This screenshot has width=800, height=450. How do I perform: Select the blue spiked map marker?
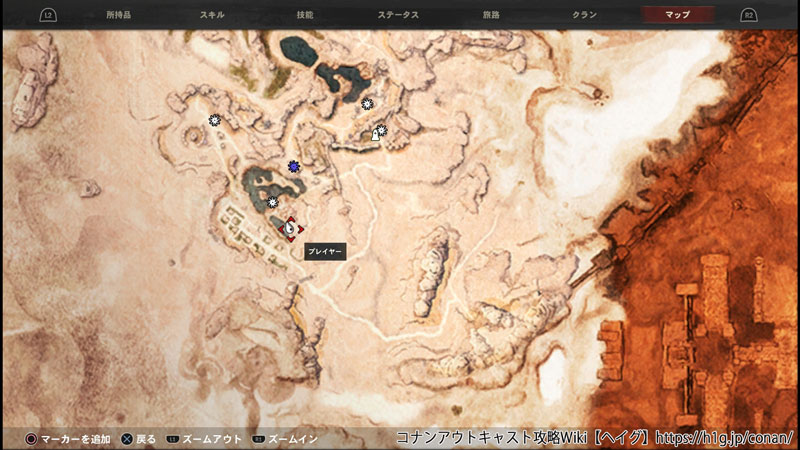coord(293,166)
